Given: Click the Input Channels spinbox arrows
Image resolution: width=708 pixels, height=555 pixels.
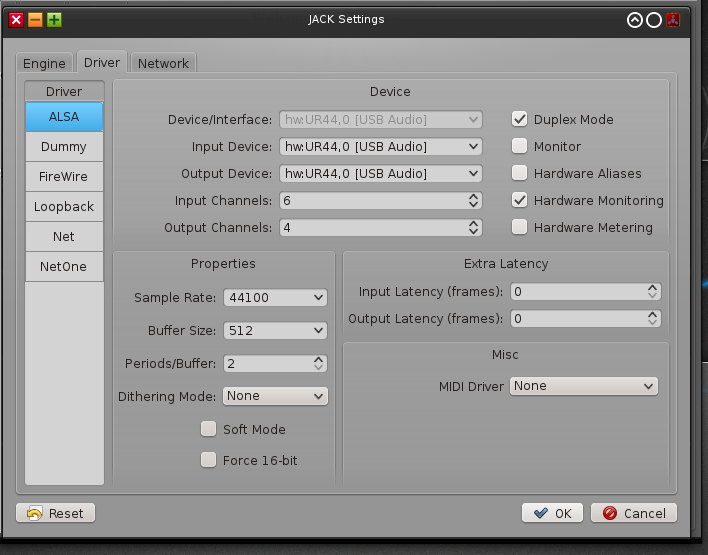Looking at the screenshot, I should (474, 200).
